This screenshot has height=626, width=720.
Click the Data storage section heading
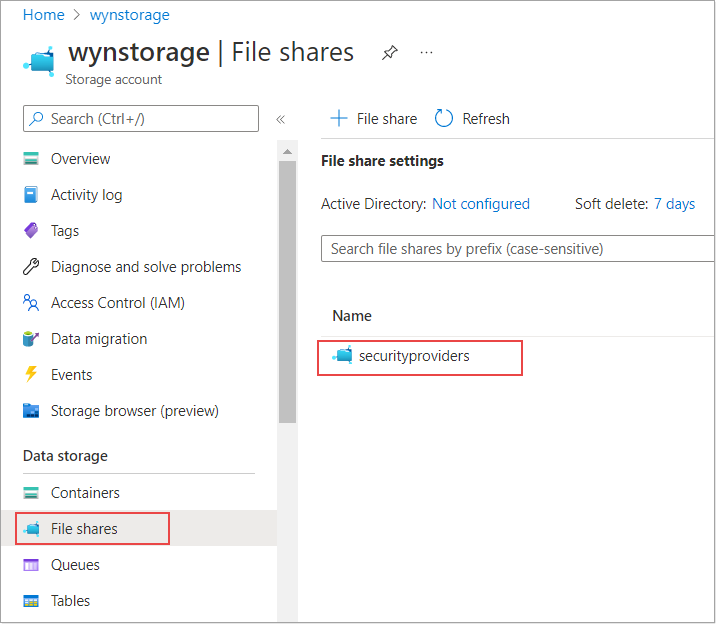(65, 456)
